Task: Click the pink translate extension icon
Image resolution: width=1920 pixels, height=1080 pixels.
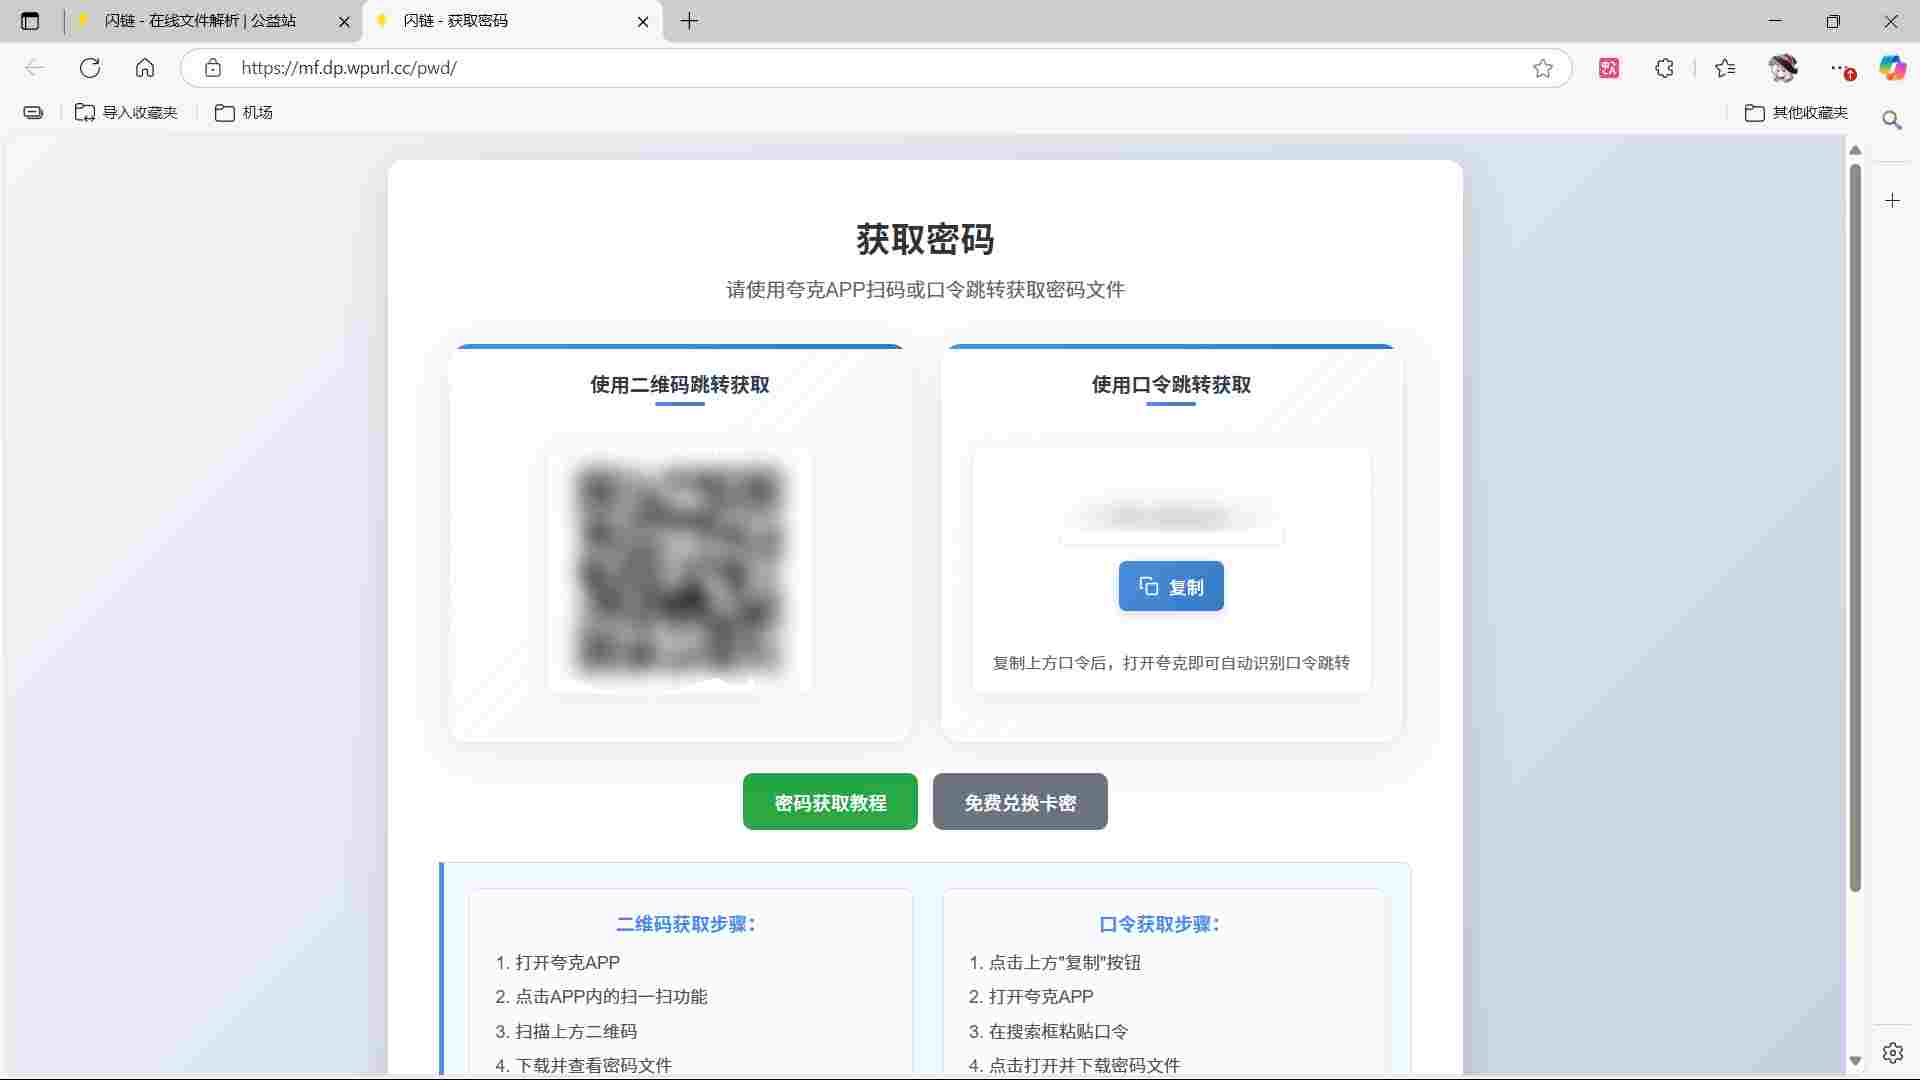Action: point(1609,68)
